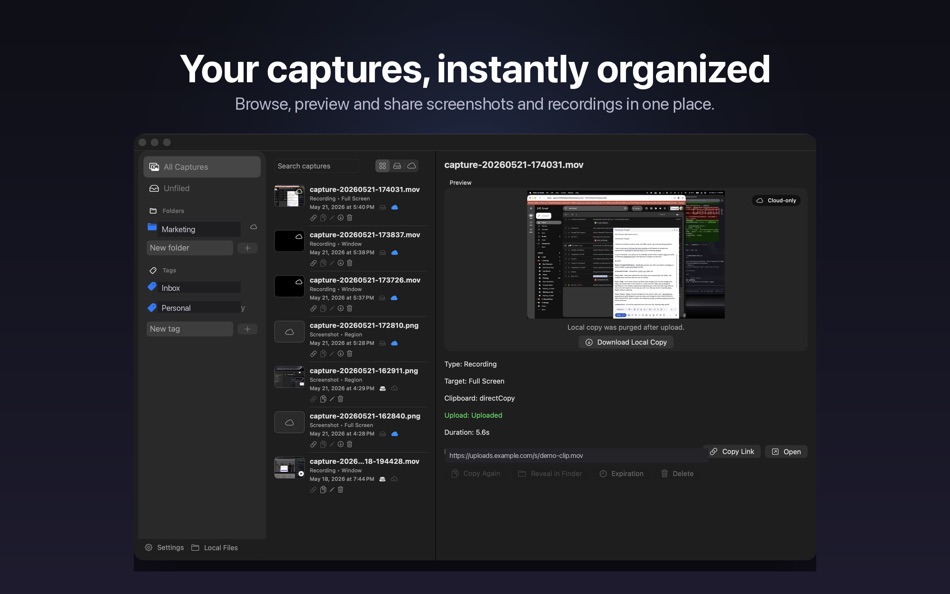Thumbnail of capture-20260521-162911.png
This screenshot has height=594, width=950.
click(x=289, y=377)
